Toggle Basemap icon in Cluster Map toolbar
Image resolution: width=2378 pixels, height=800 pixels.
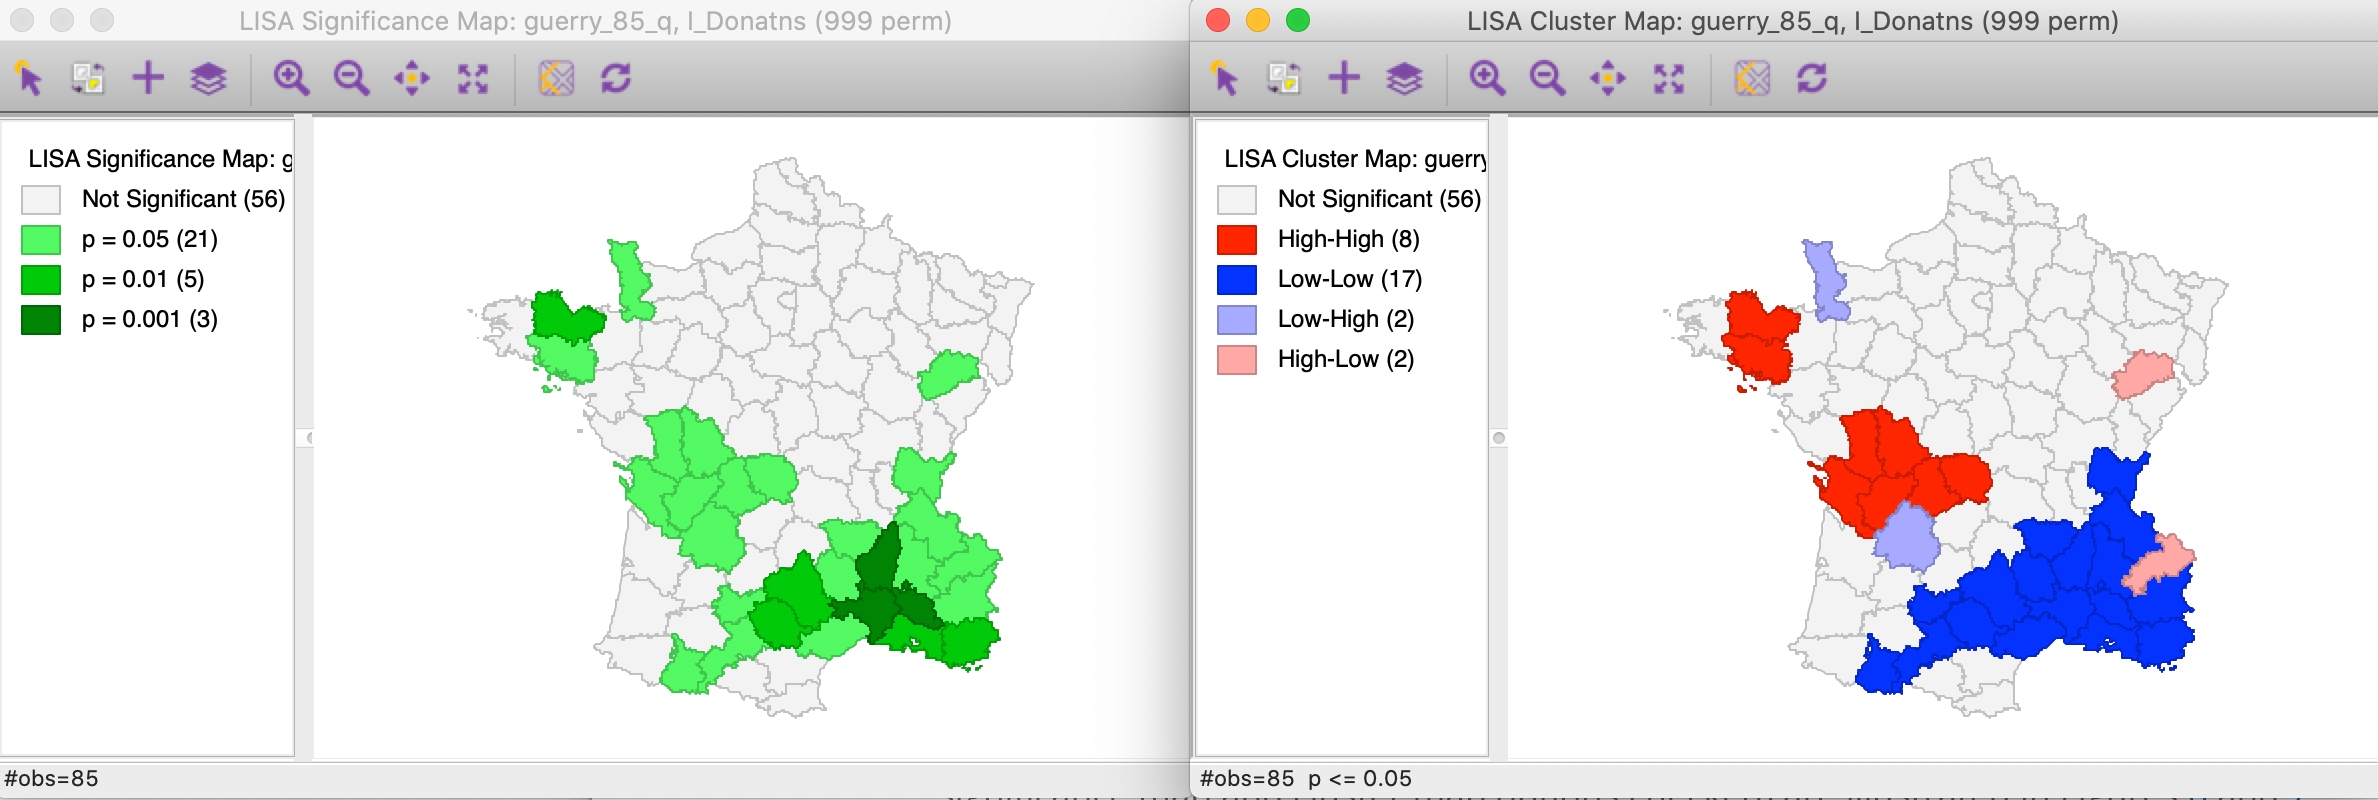[x=1752, y=78]
